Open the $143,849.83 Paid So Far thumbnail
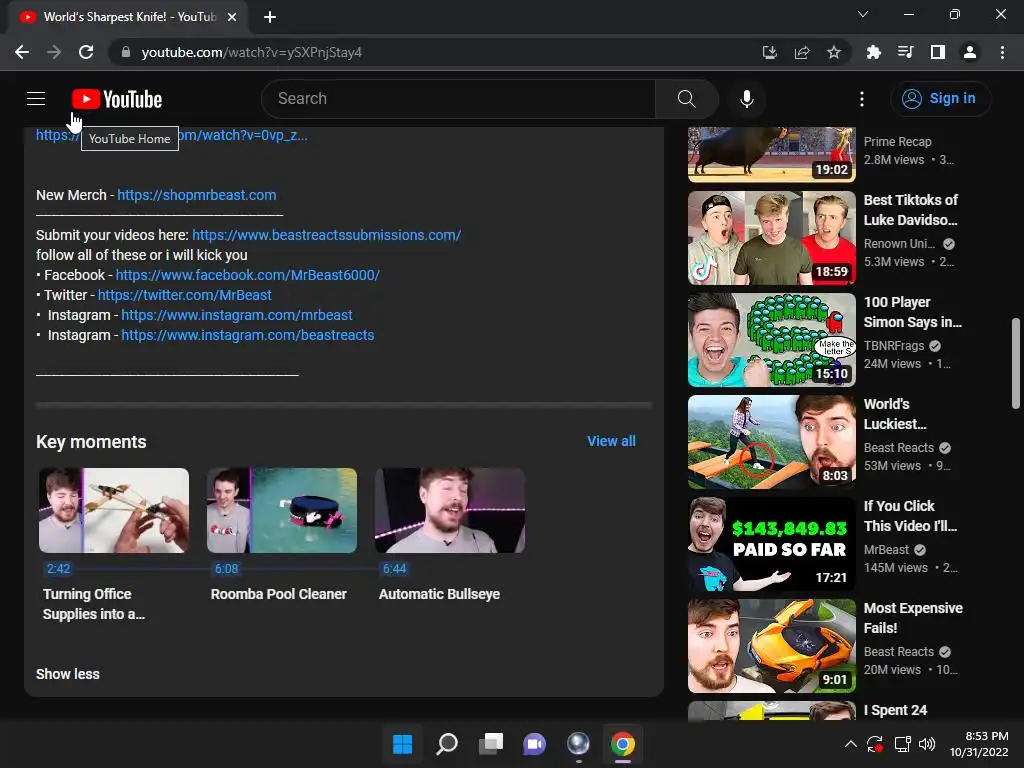This screenshot has height=768, width=1024. (x=771, y=543)
